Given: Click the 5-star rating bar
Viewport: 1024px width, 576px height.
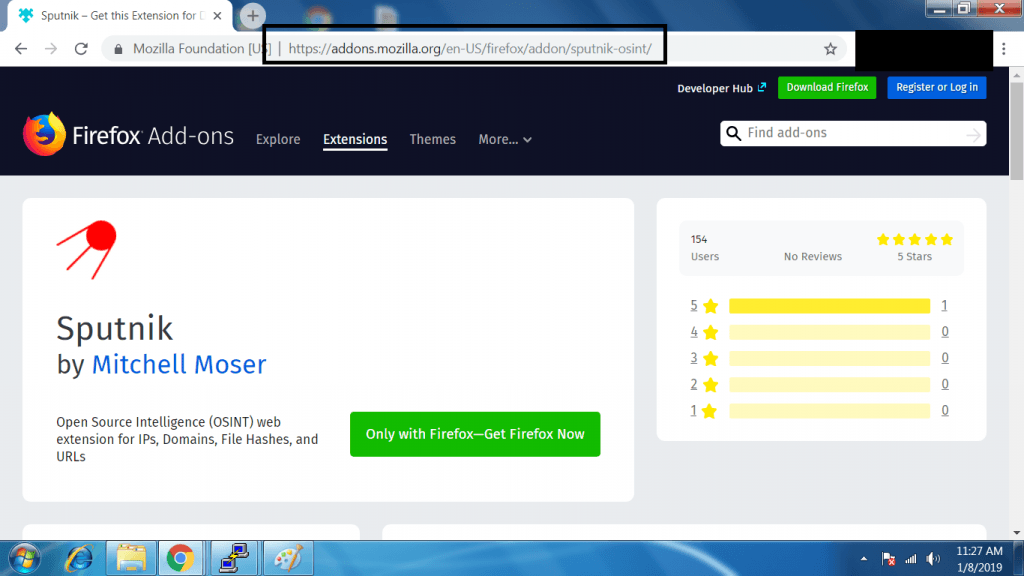Looking at the screenshot, I should [x=829, y=306].
